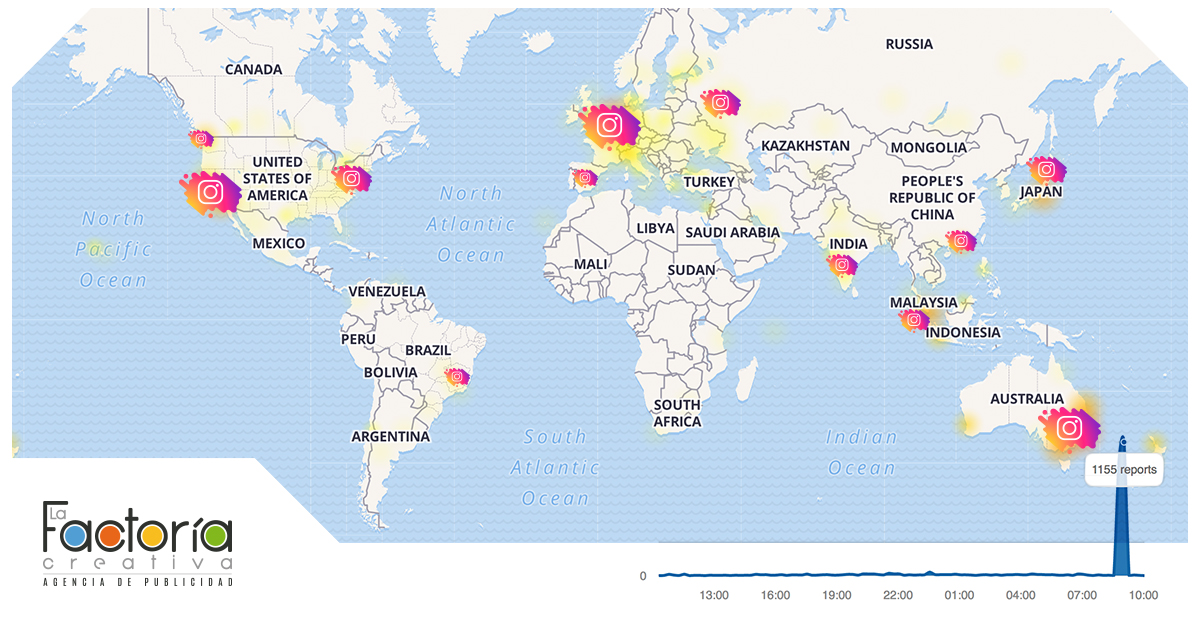
Task: Click the Instagram icon over western Russia
Action: point(720,102)
